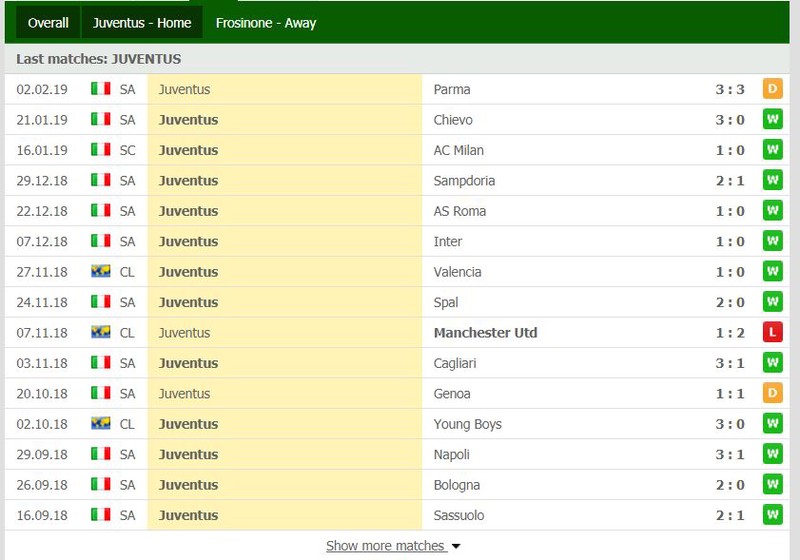Open opponent Young Boys team link
Screen dimensions: 800x560
click(x=467, y=424)
